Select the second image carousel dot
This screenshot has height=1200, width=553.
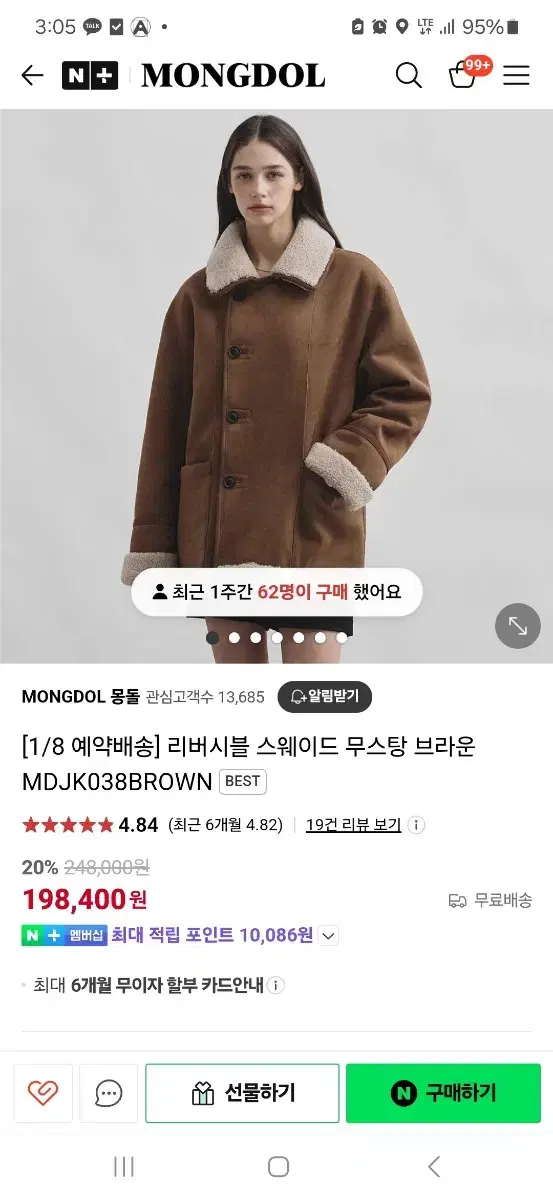coord(234,637)
